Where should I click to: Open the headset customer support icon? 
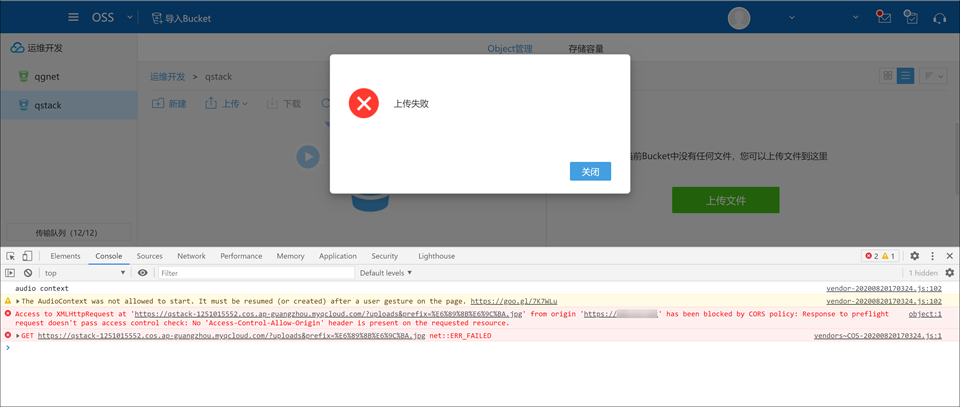[939, 18]
